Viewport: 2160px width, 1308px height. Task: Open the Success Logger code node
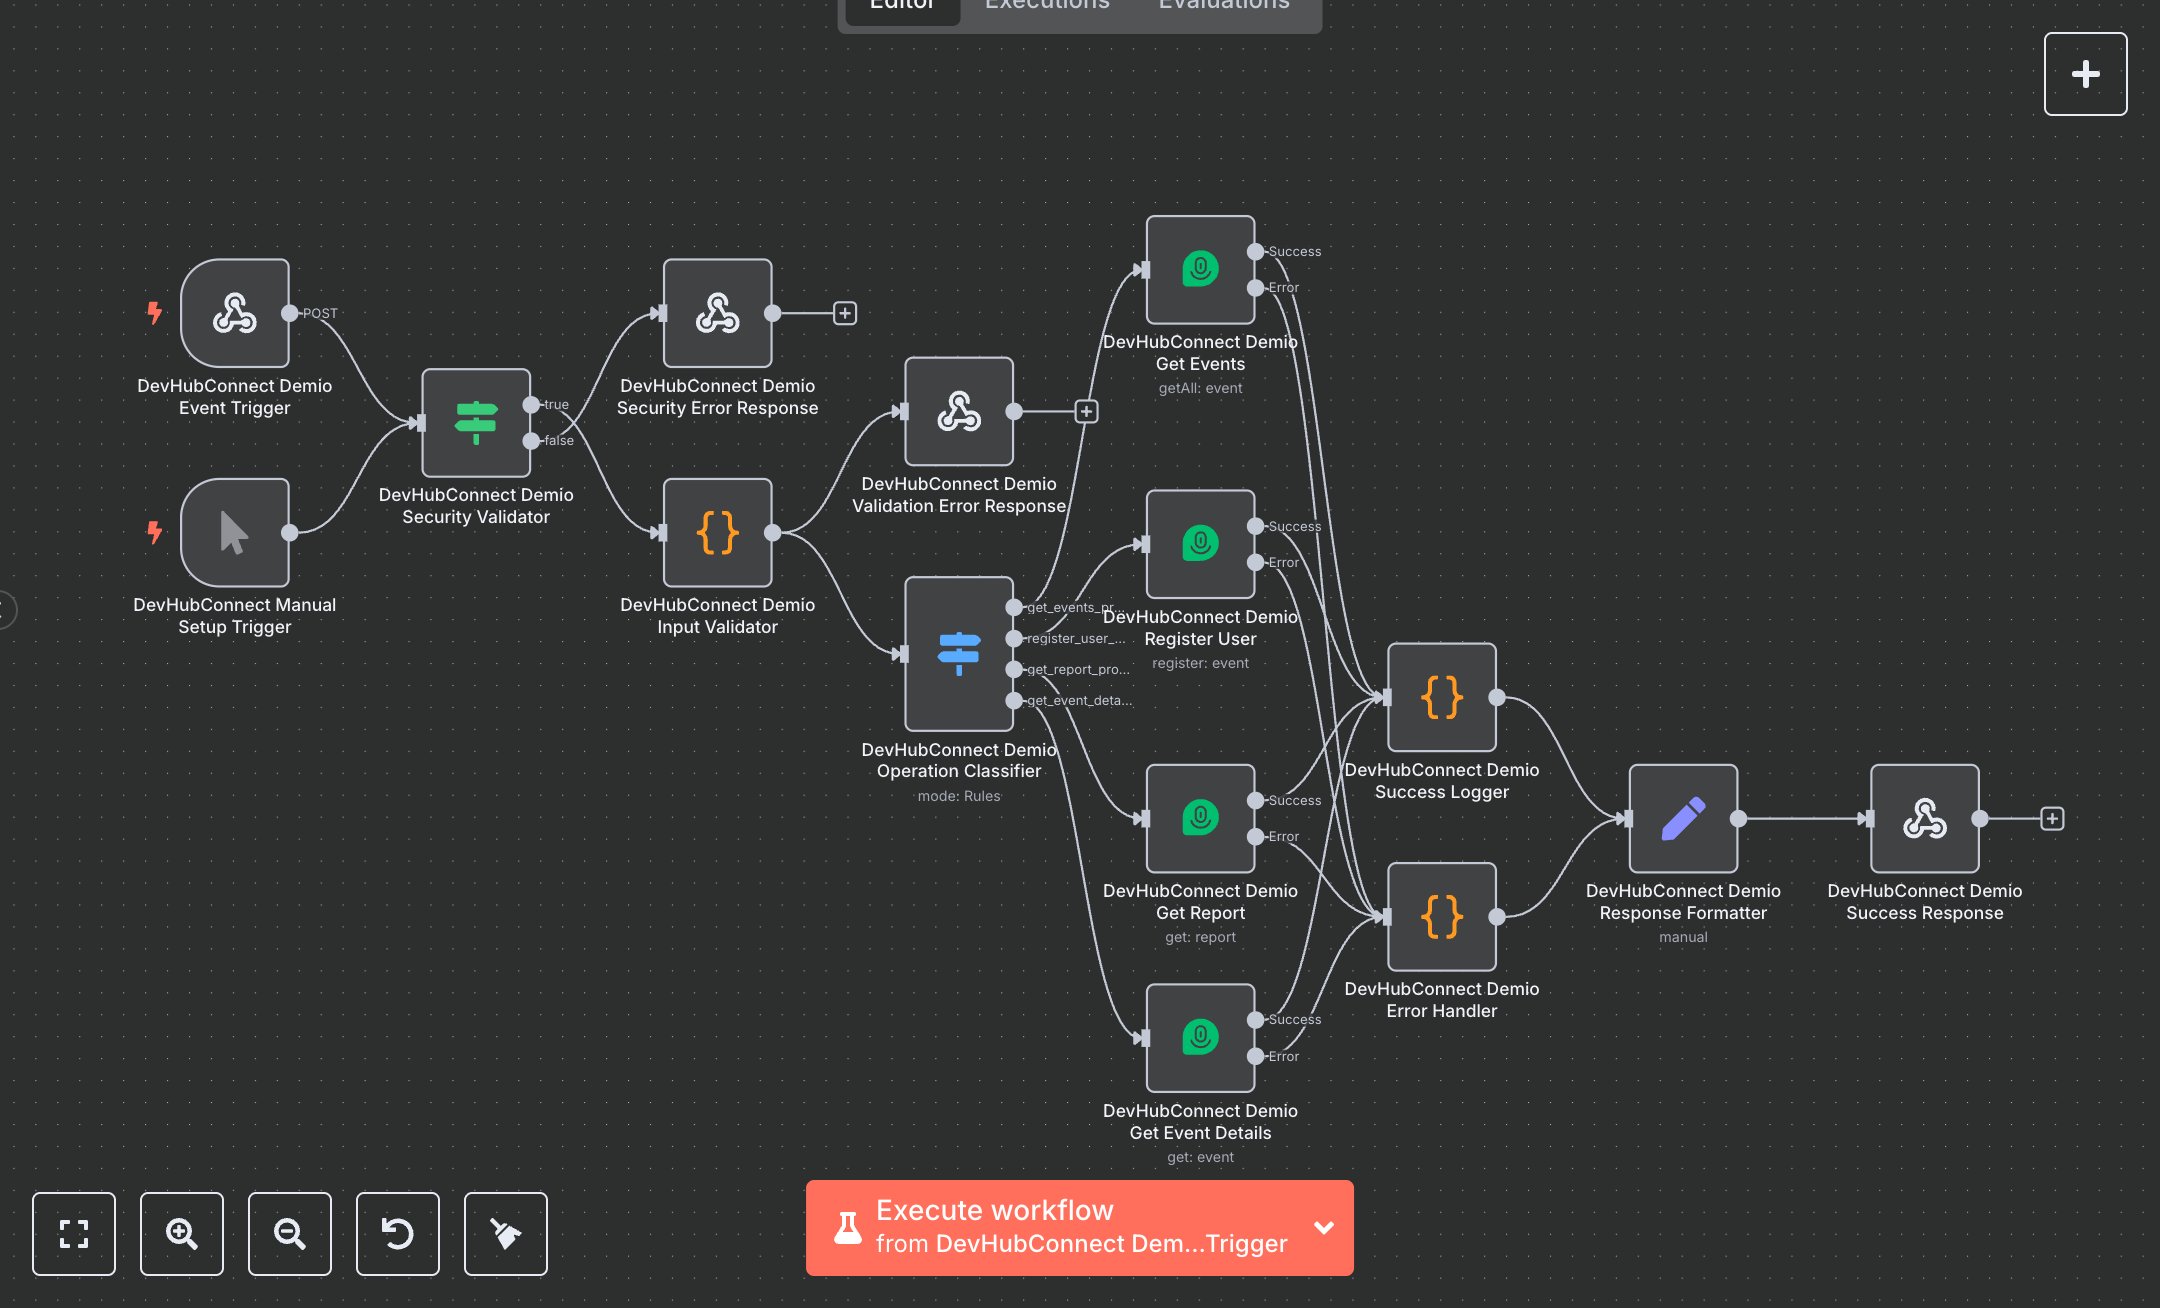1440,697
